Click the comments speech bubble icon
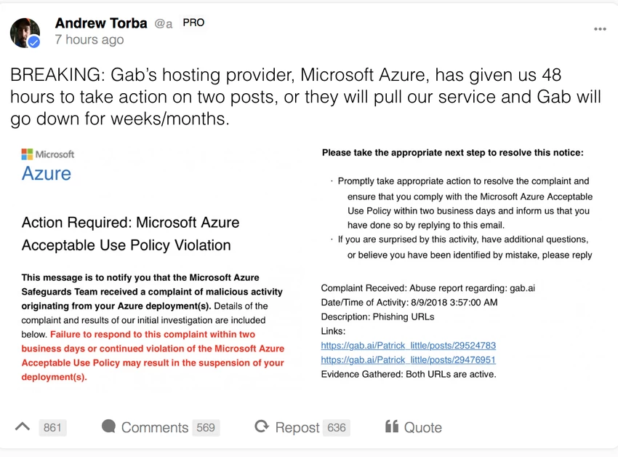Viewport: 618px width, 457px height. (x=109, y=426)
